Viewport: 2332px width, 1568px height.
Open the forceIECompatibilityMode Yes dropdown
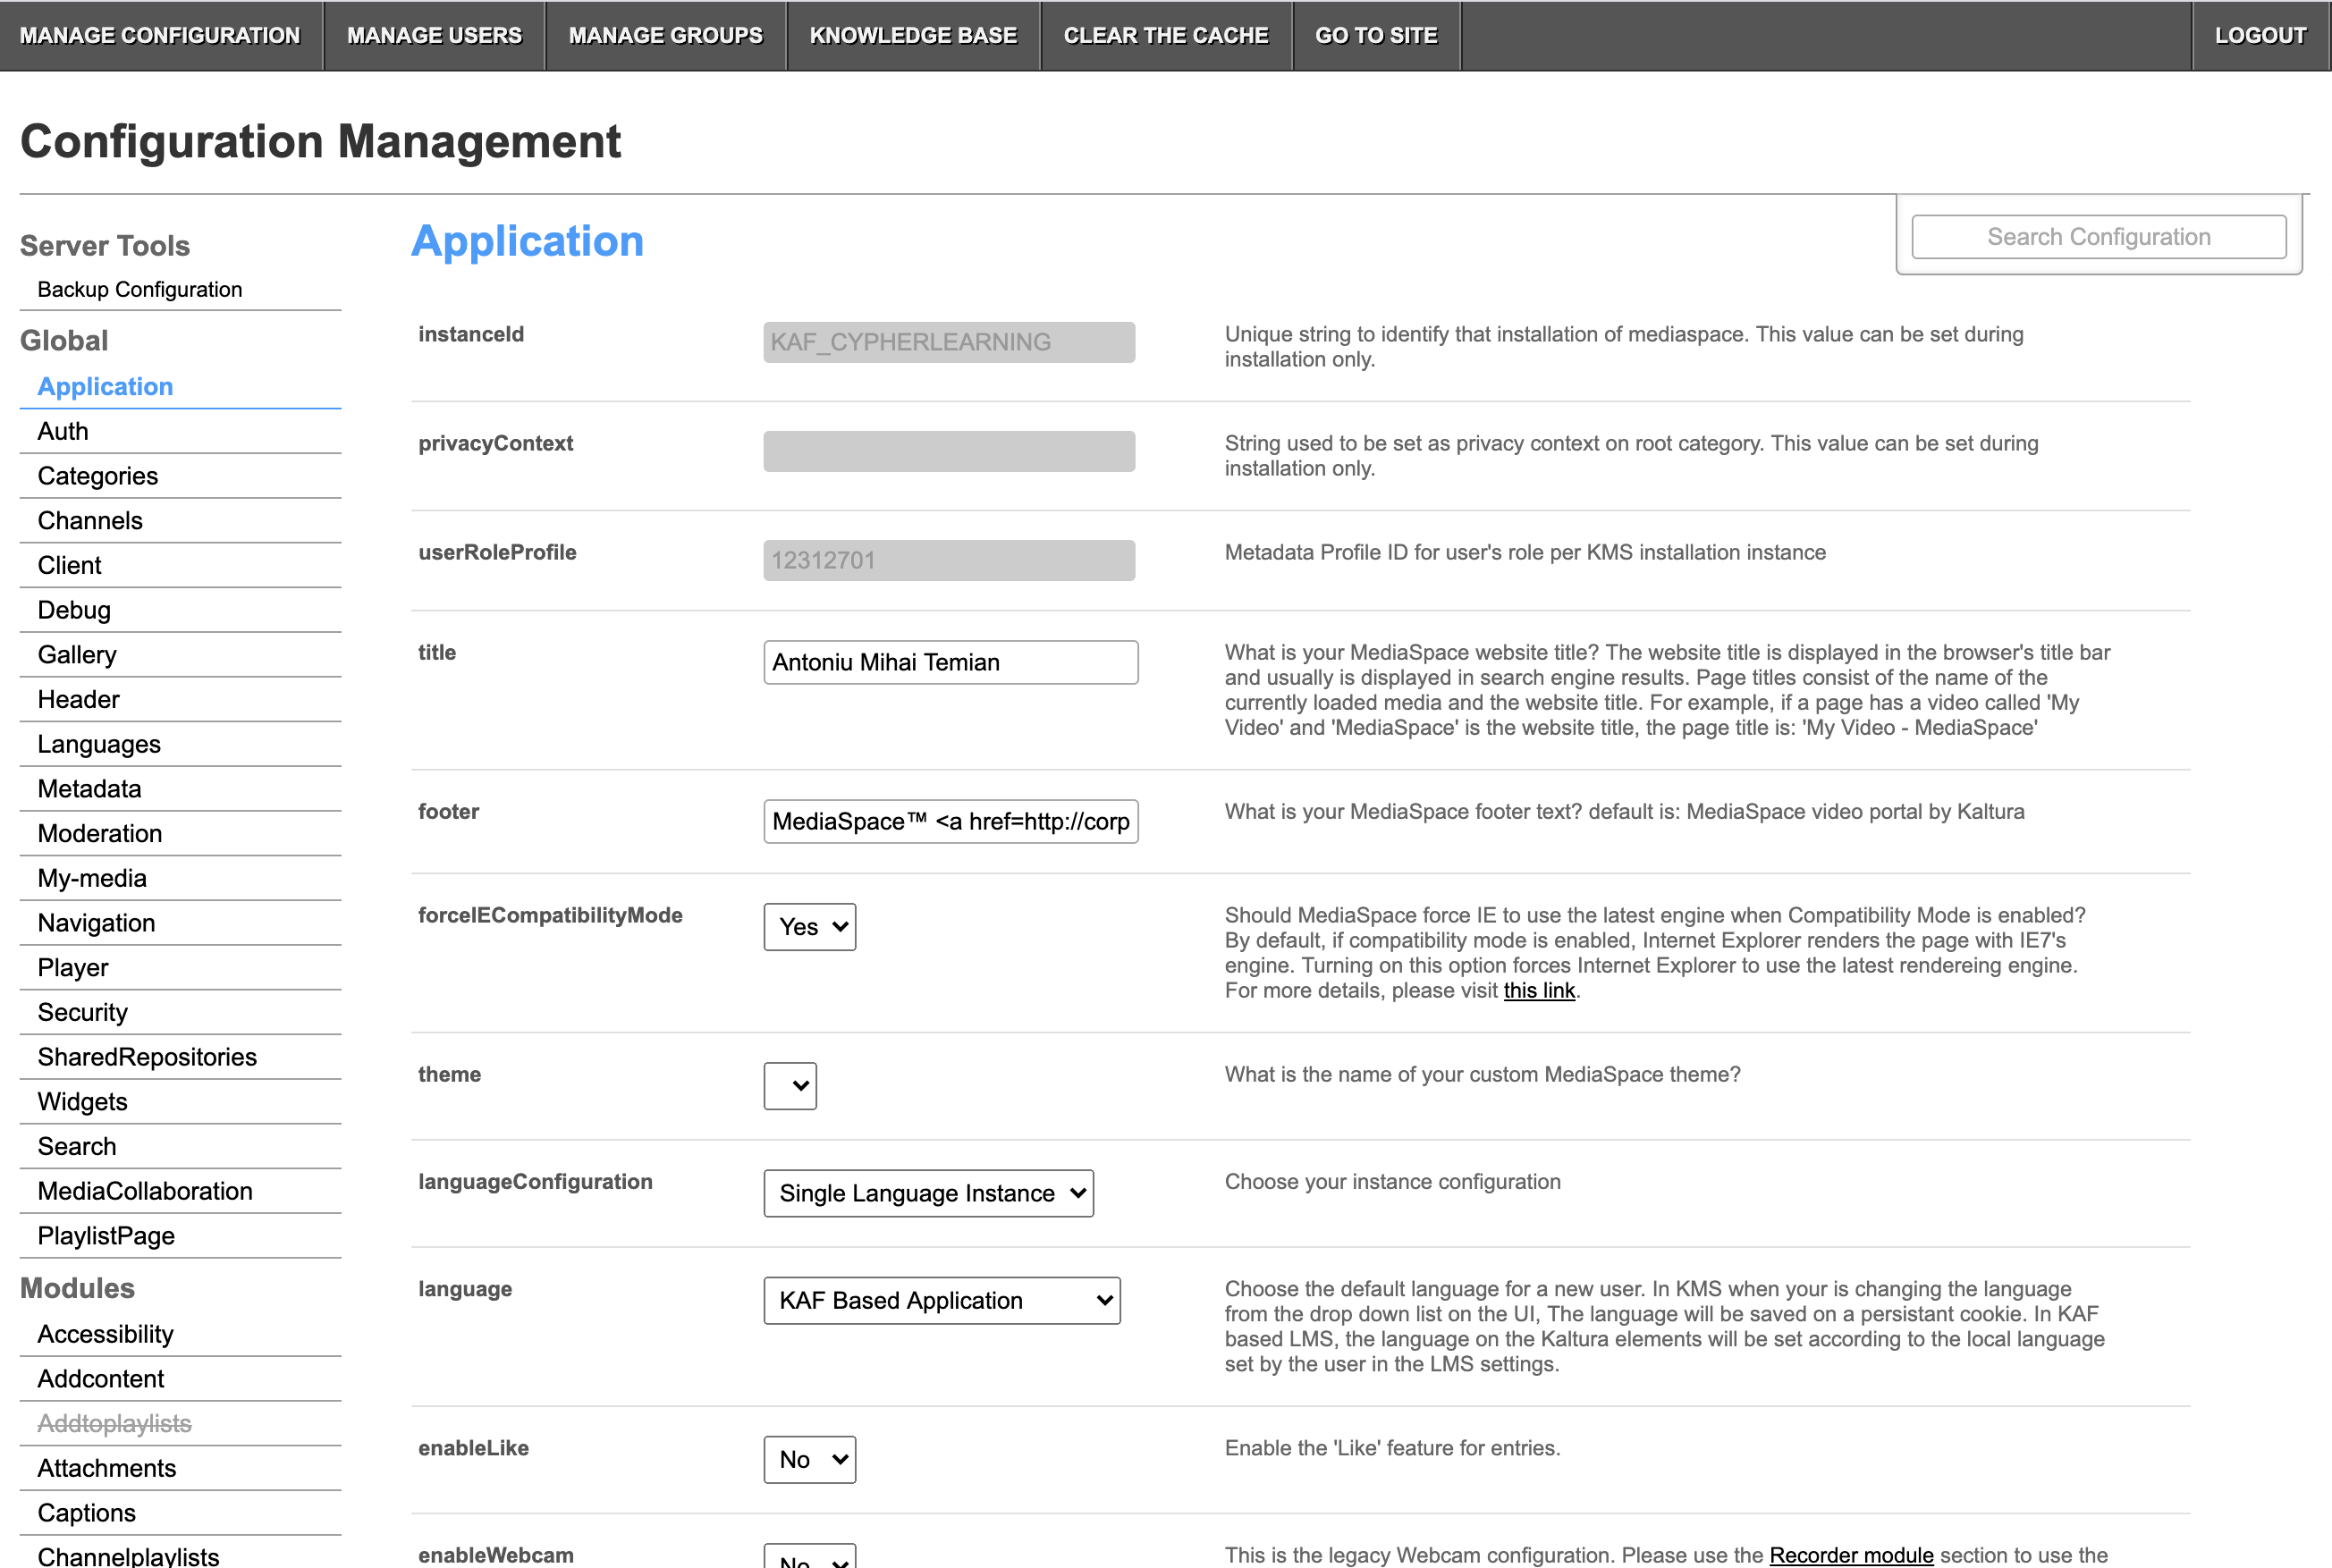809,927
